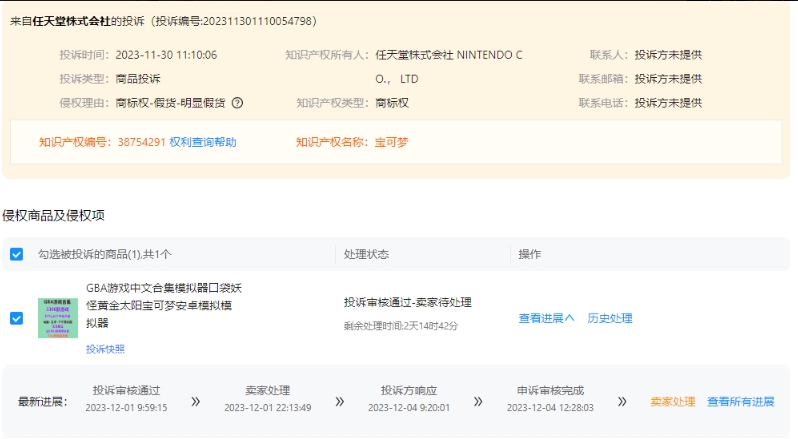This screenshot has height=439, width=798.
Task: Click the IP number 38754291
Action: [141, 142]
